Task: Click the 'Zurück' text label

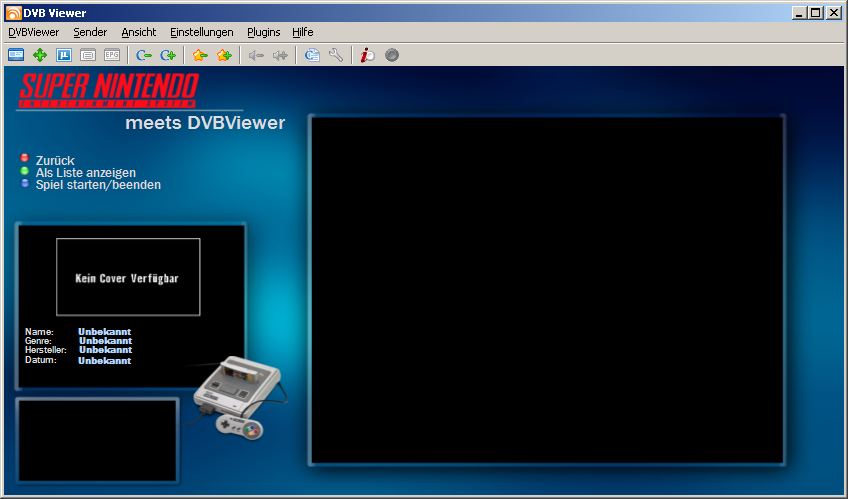Action: coord(55,161)
